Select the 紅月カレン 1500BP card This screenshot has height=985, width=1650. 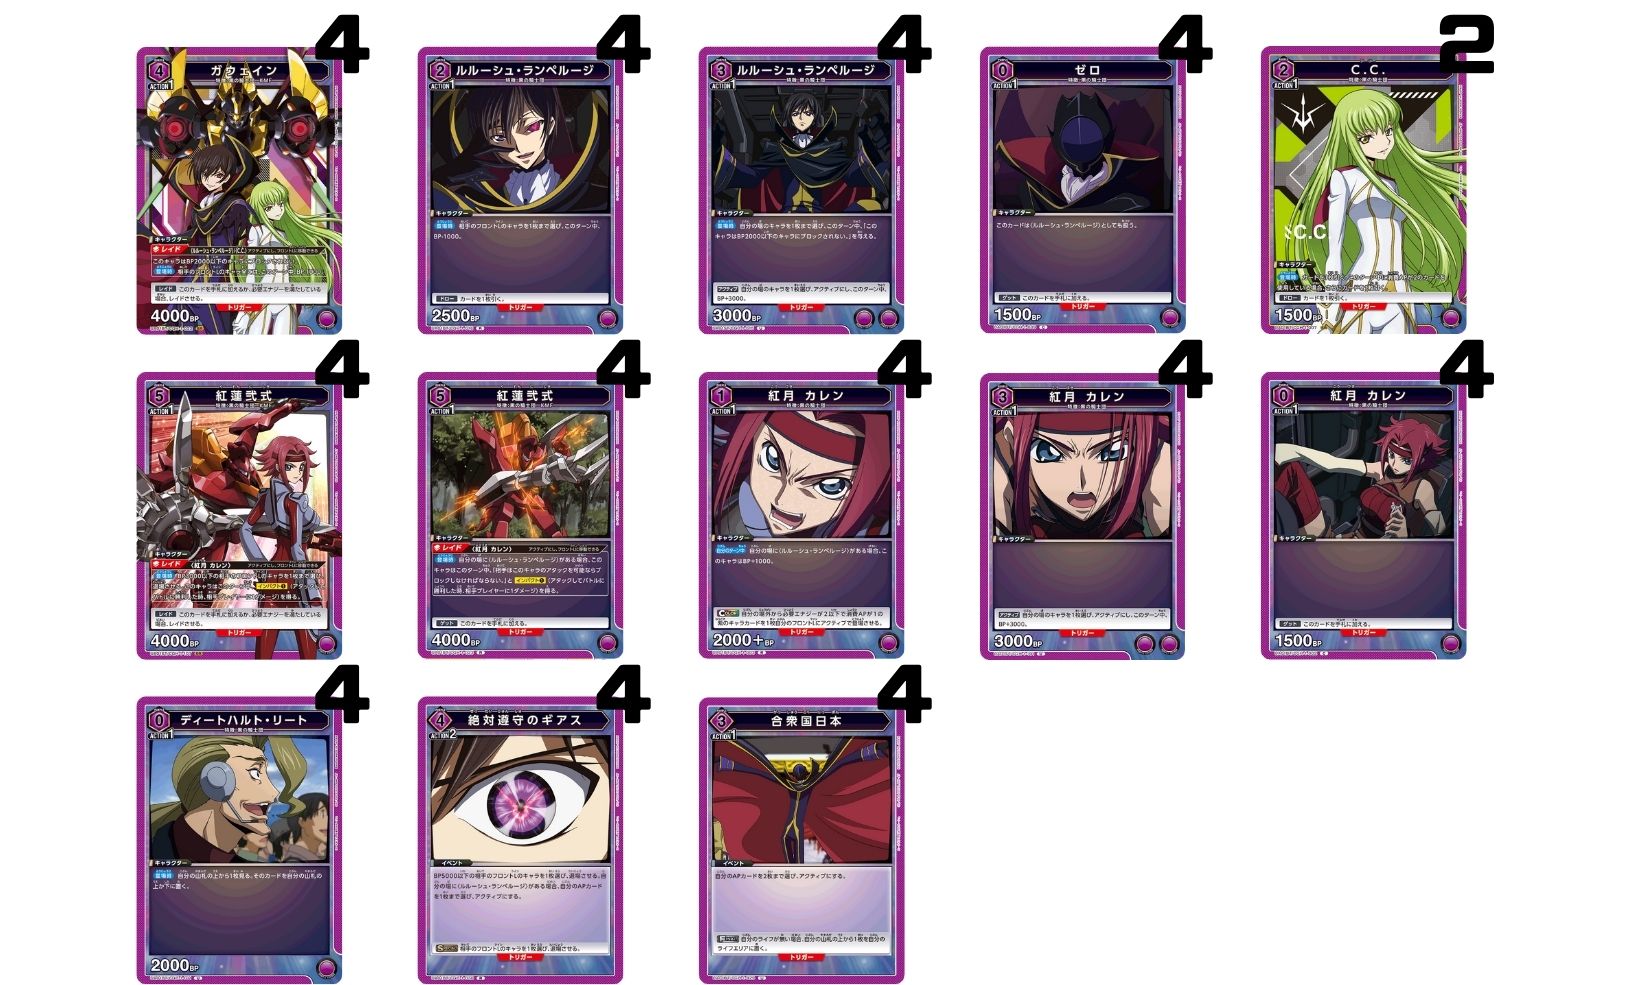coord(1364,515)
